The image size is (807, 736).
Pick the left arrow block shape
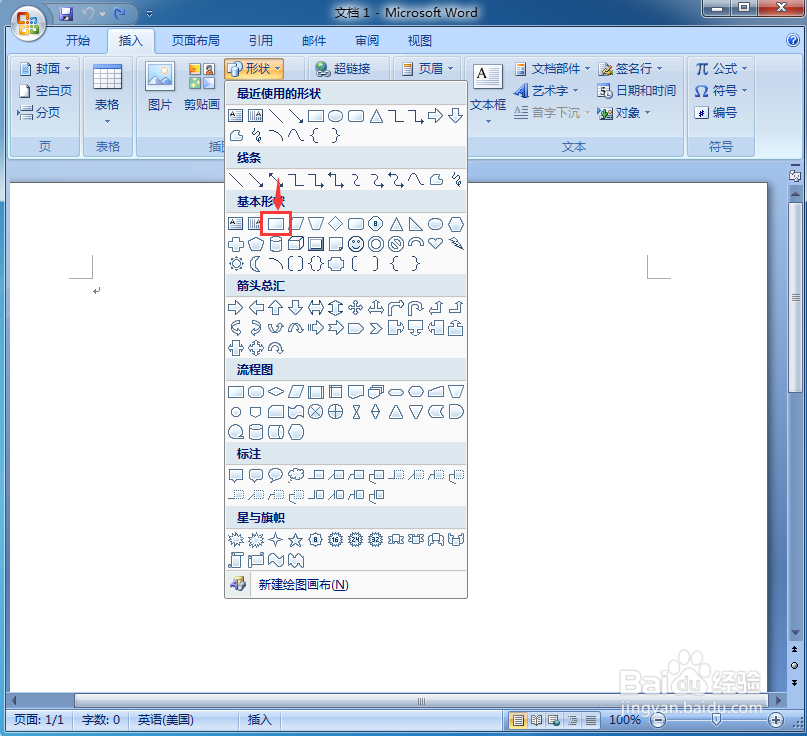256,308
